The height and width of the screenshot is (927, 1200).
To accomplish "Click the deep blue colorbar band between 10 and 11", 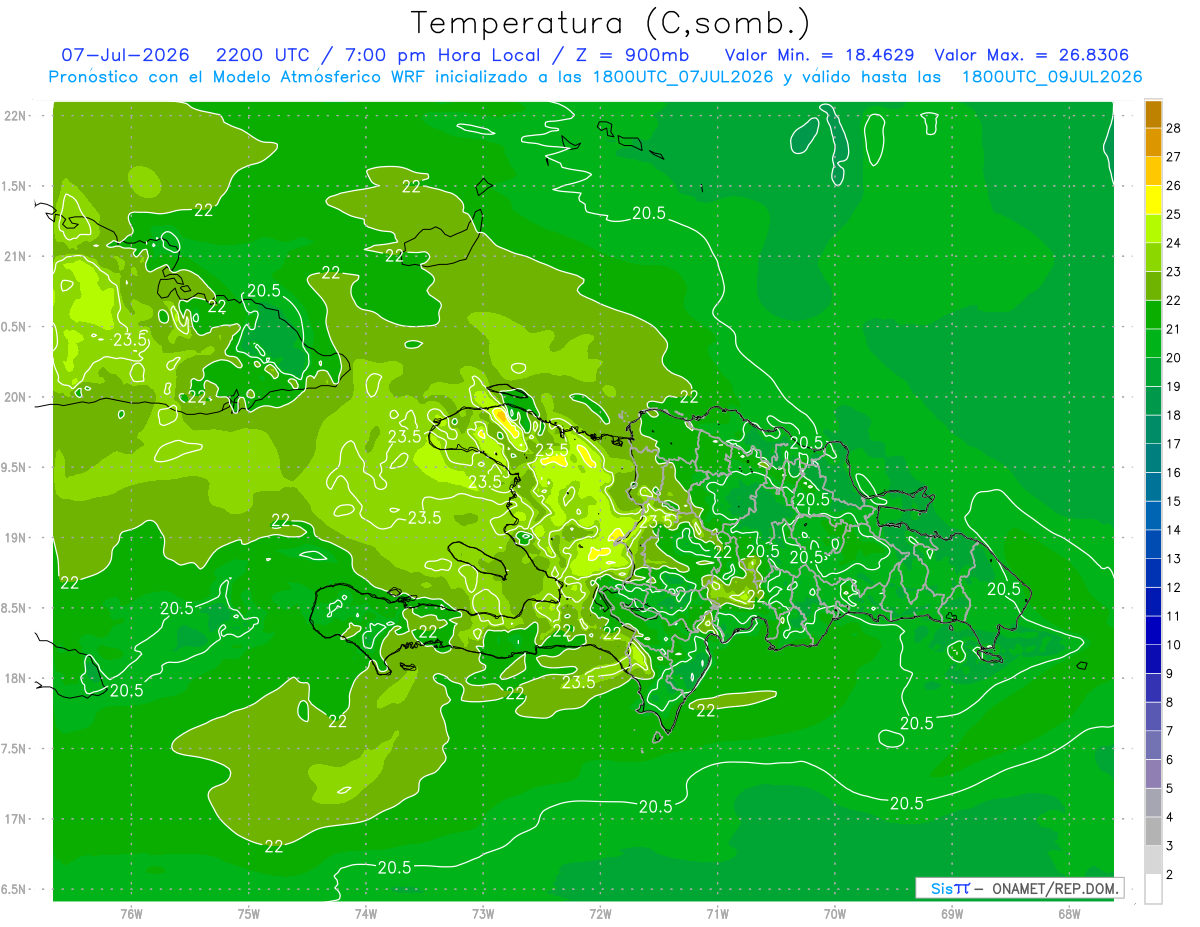I will click(1153, 630).
